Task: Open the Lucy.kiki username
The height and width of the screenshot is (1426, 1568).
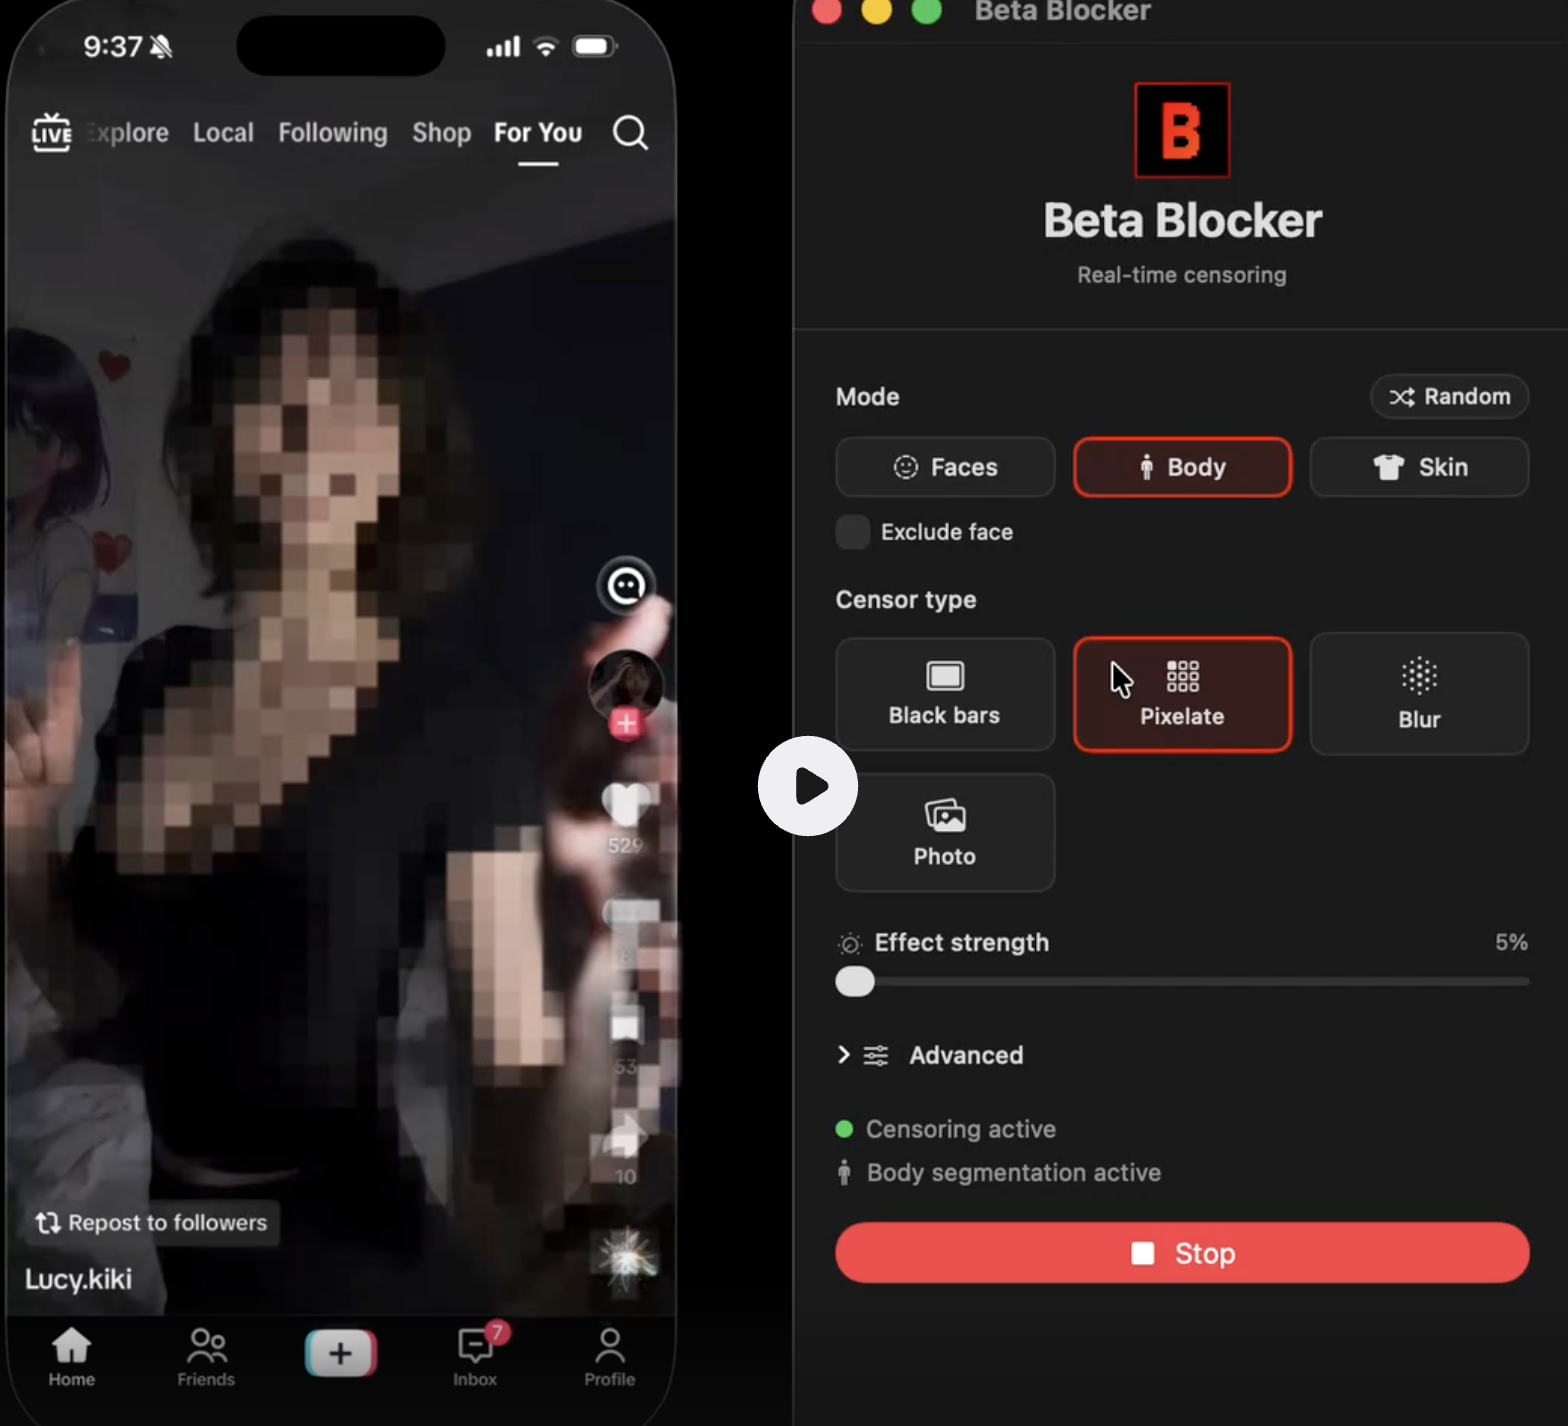Action: click(78, 1279)
